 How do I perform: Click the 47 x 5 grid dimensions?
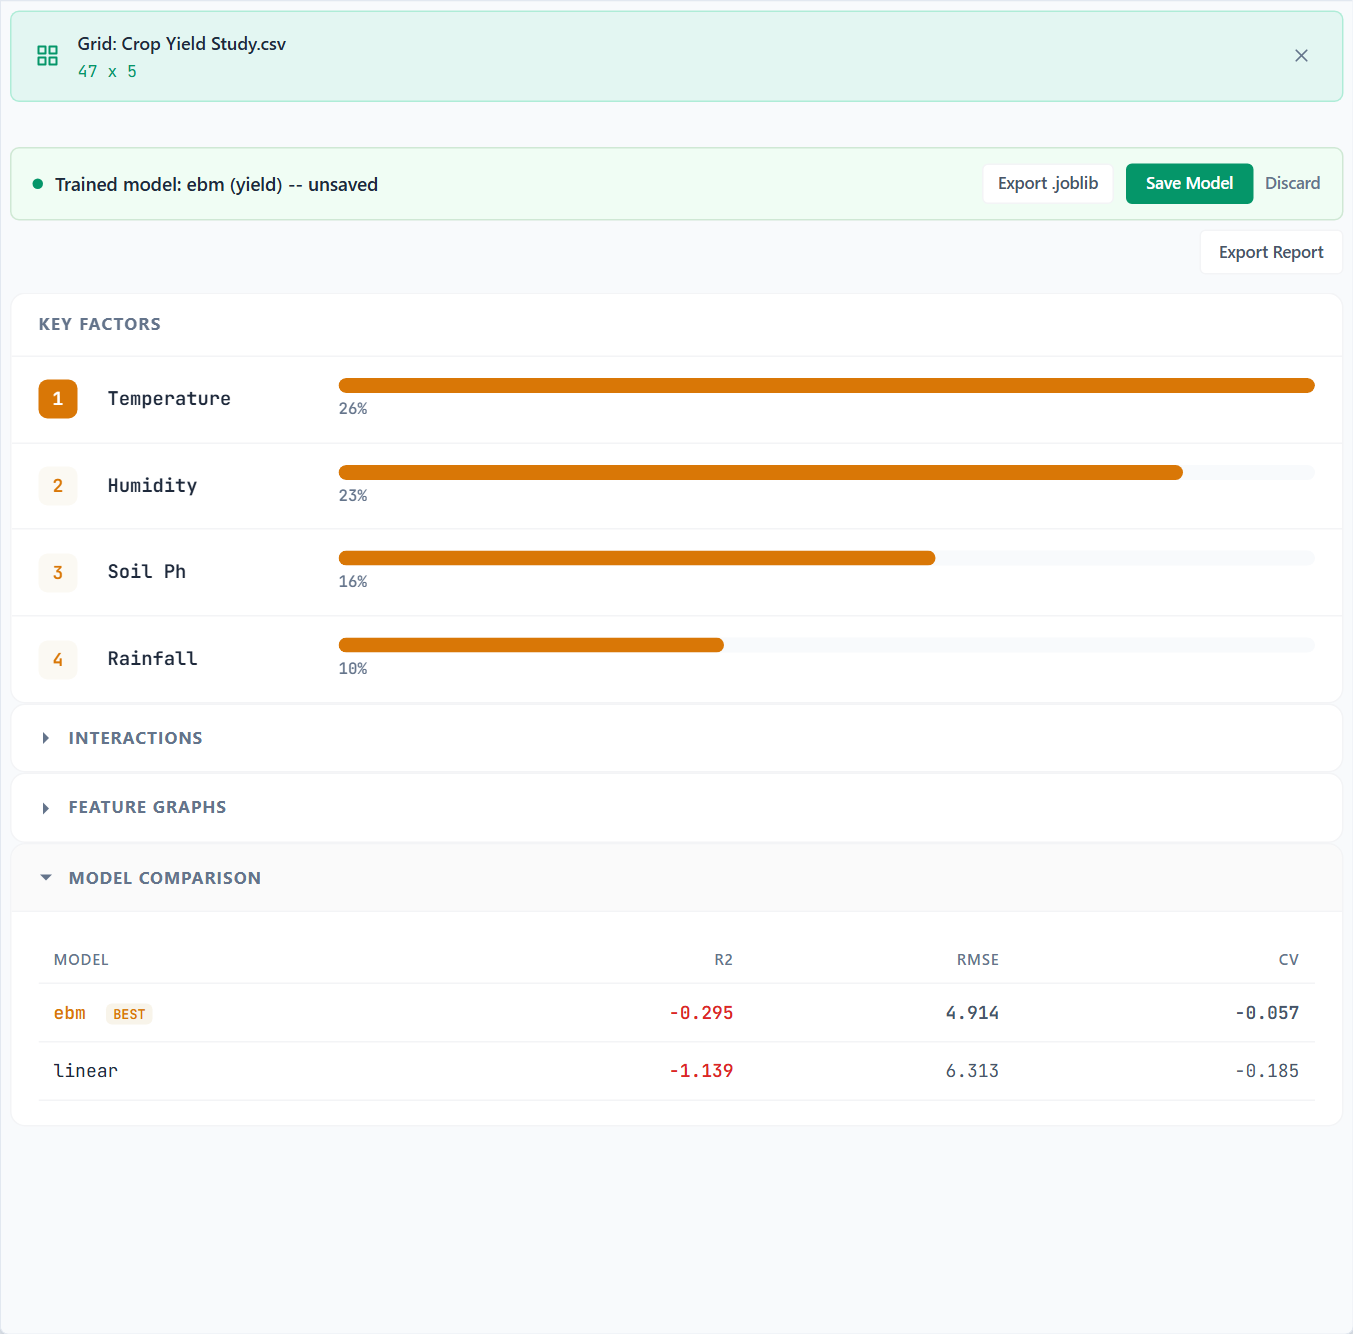pos(107,72)
